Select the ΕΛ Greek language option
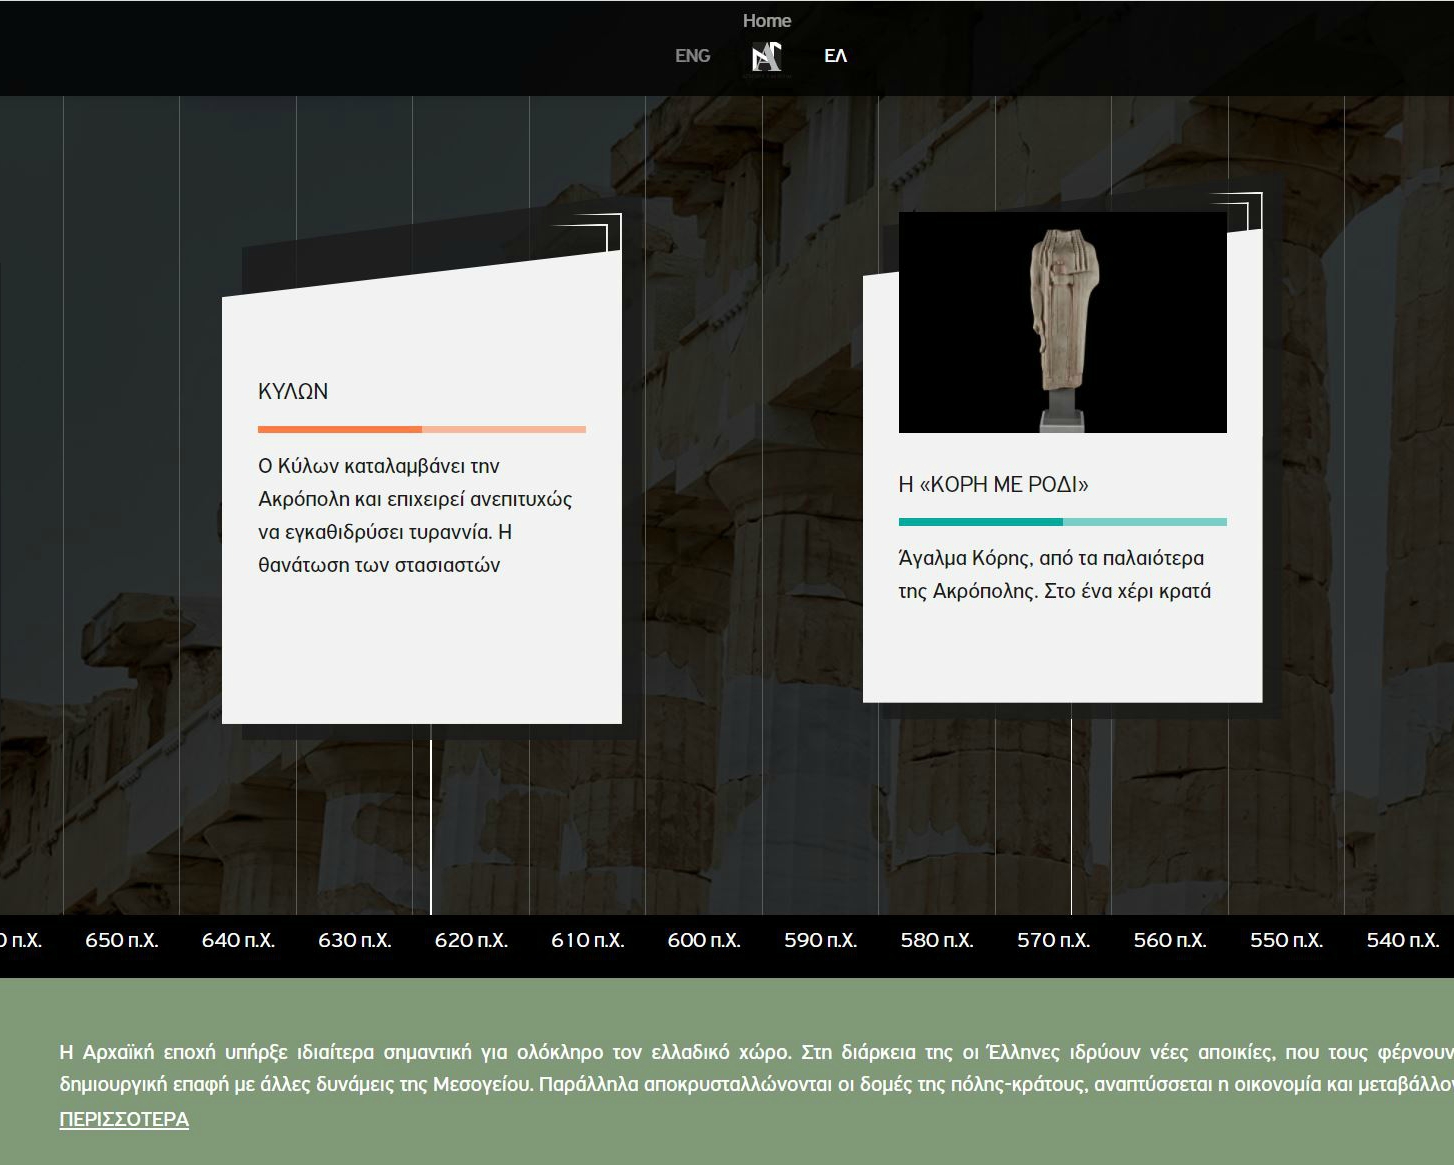 coord(835,56)
